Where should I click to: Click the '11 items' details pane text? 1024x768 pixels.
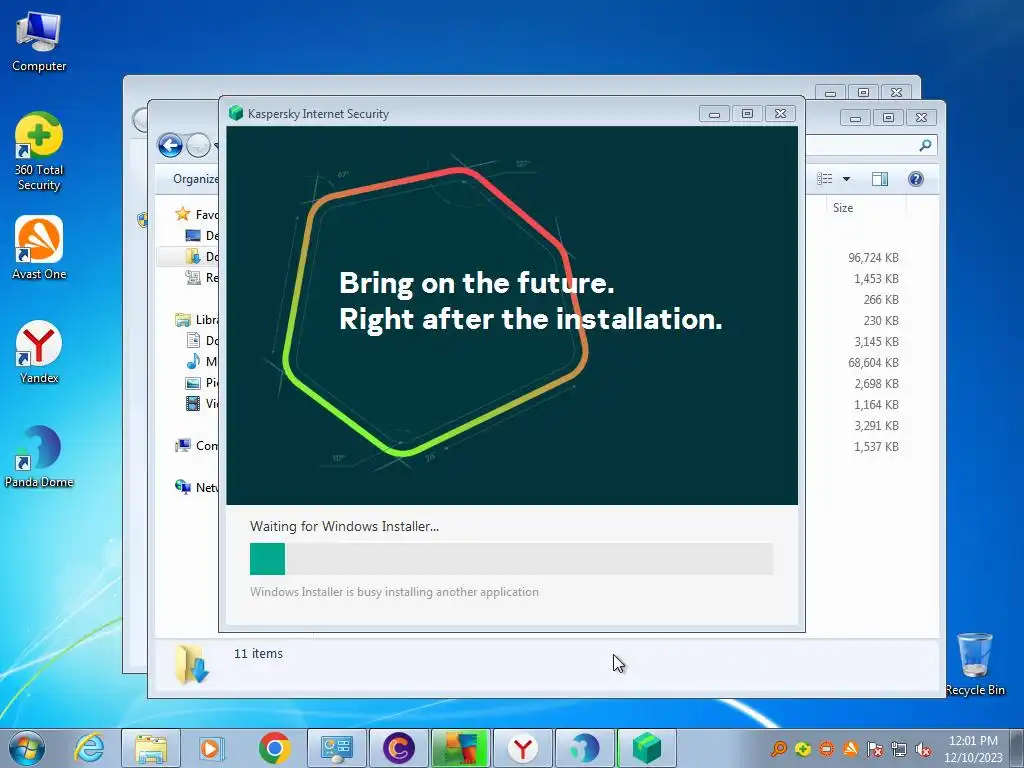[x=258, y=654]
